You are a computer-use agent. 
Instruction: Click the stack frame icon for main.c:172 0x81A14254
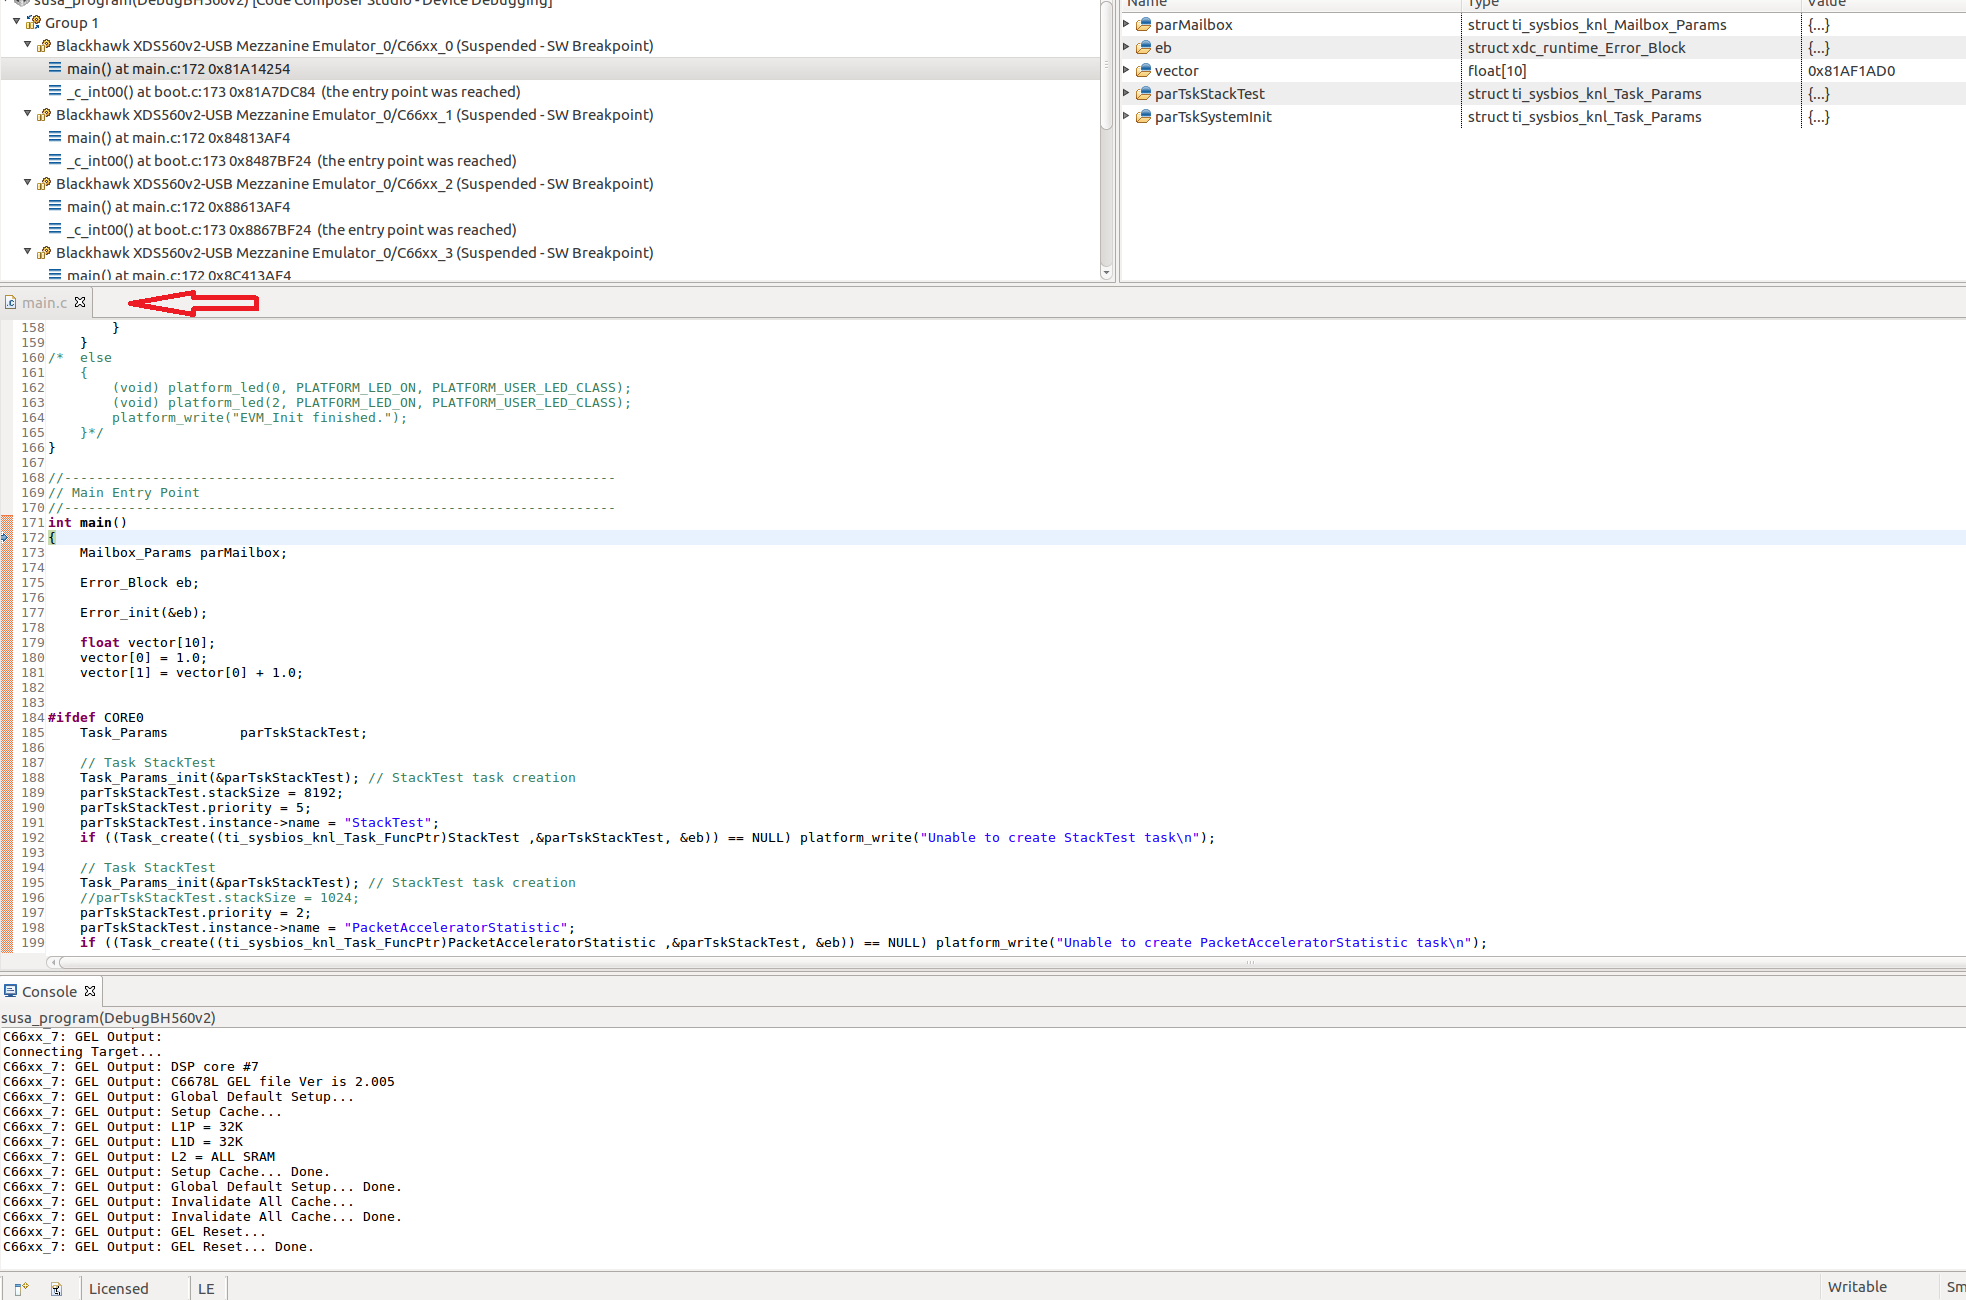coord(55,68)
